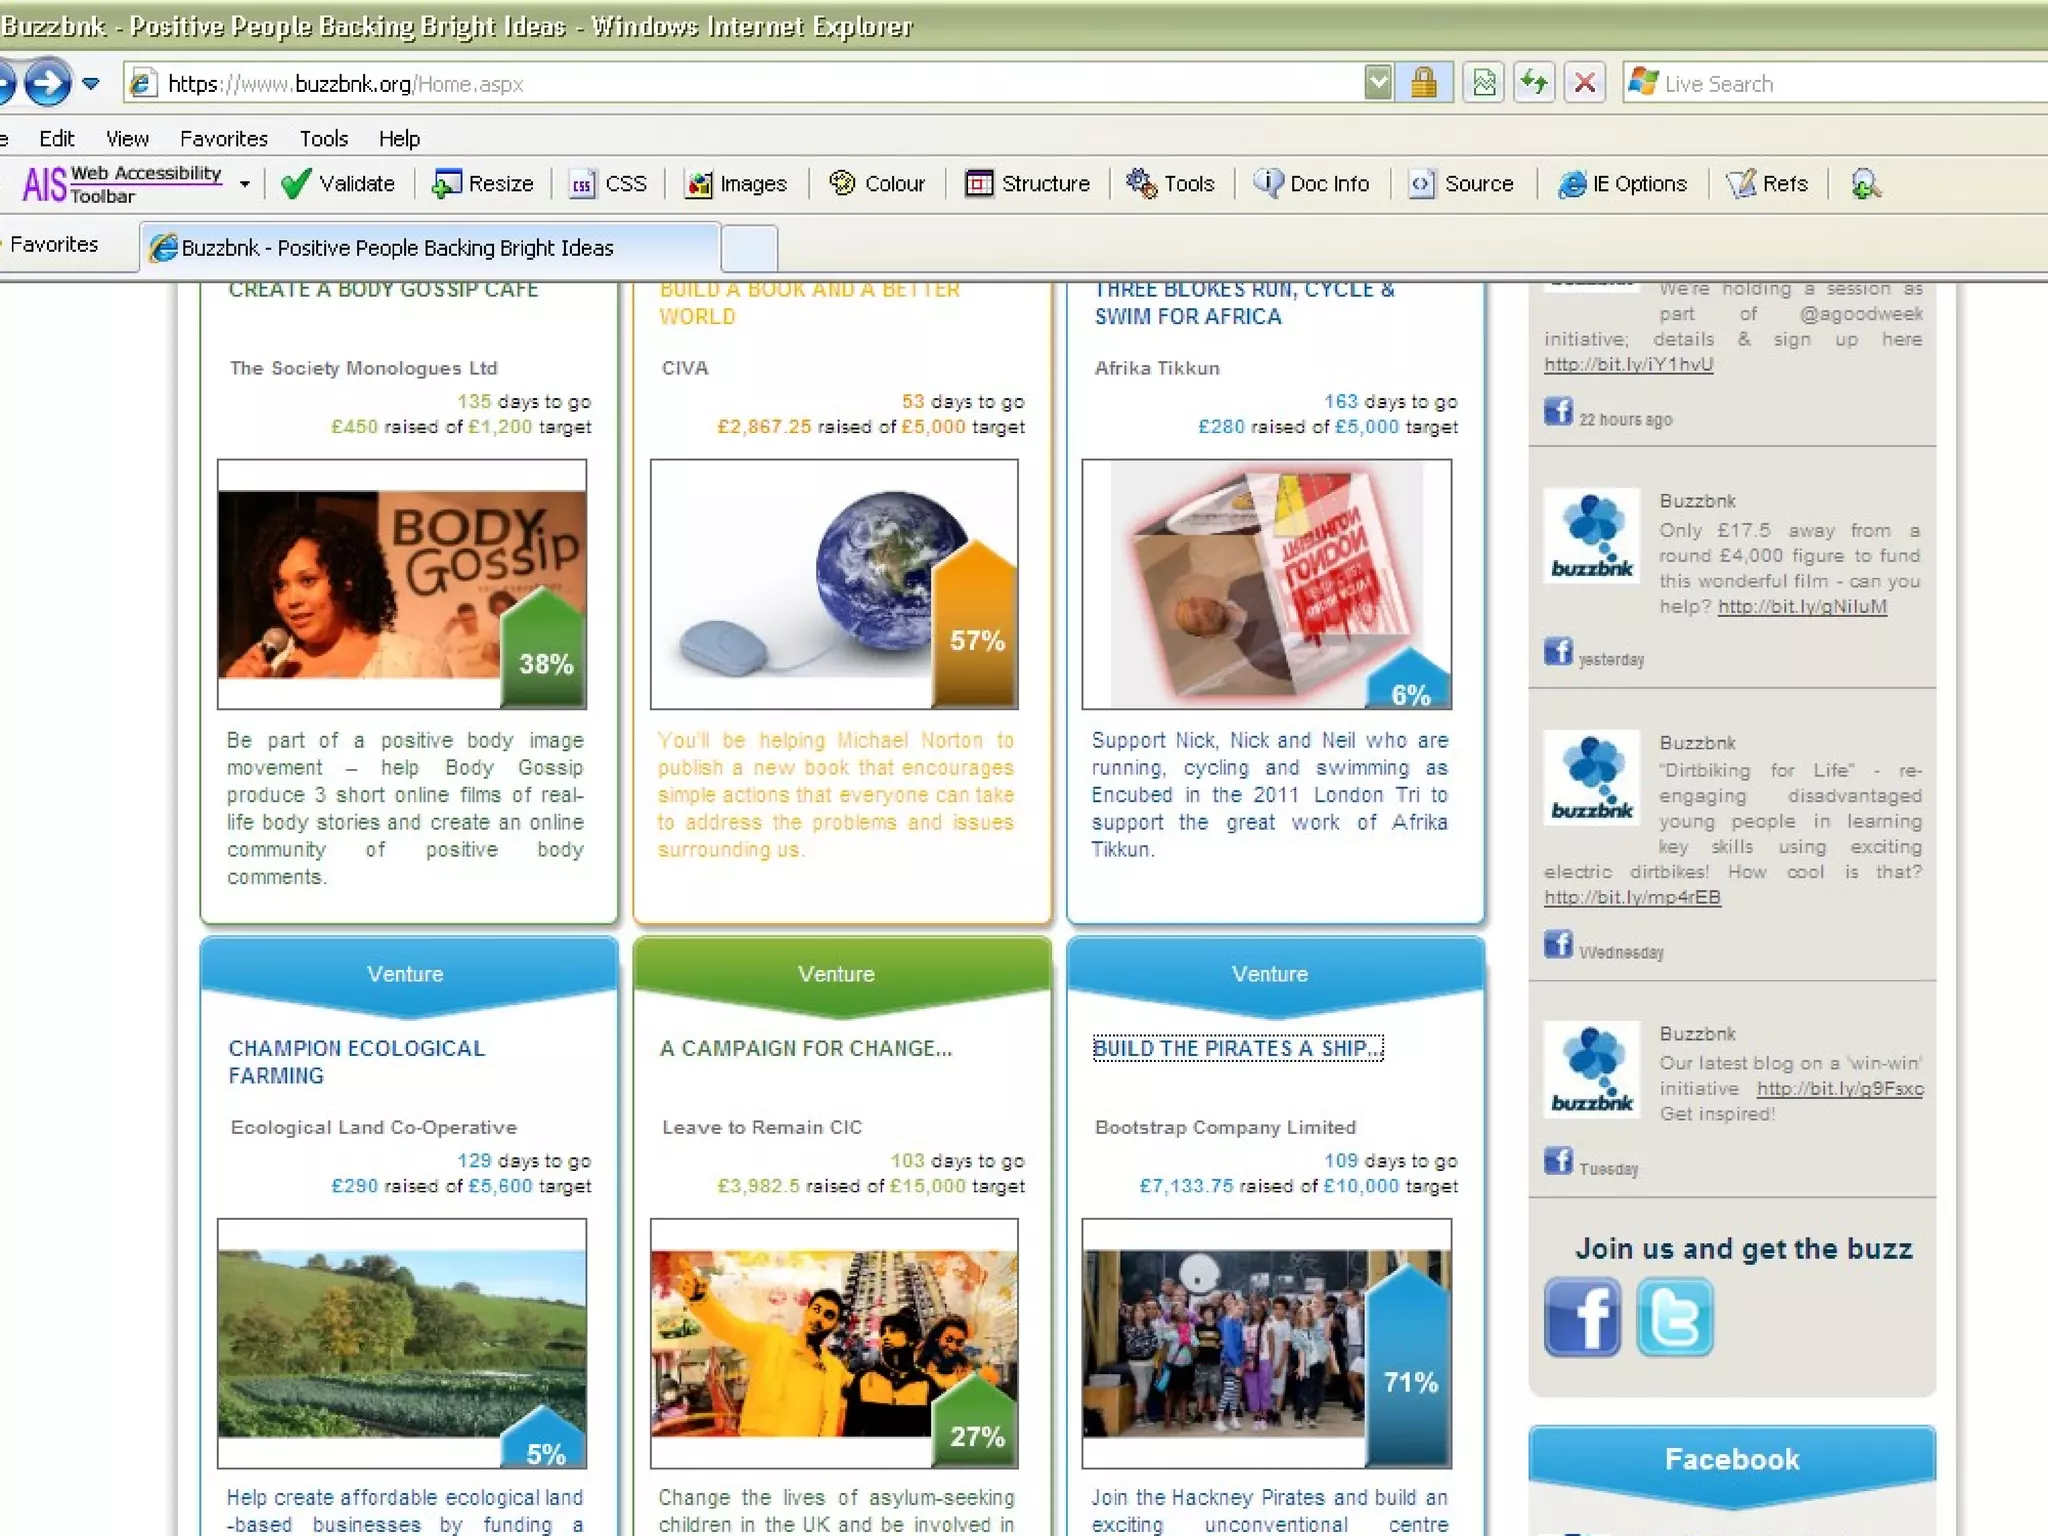This screenshot has width=2048, height=1536.
Task: Click the large Facebook join icon
Action: pos(1582,1317)
